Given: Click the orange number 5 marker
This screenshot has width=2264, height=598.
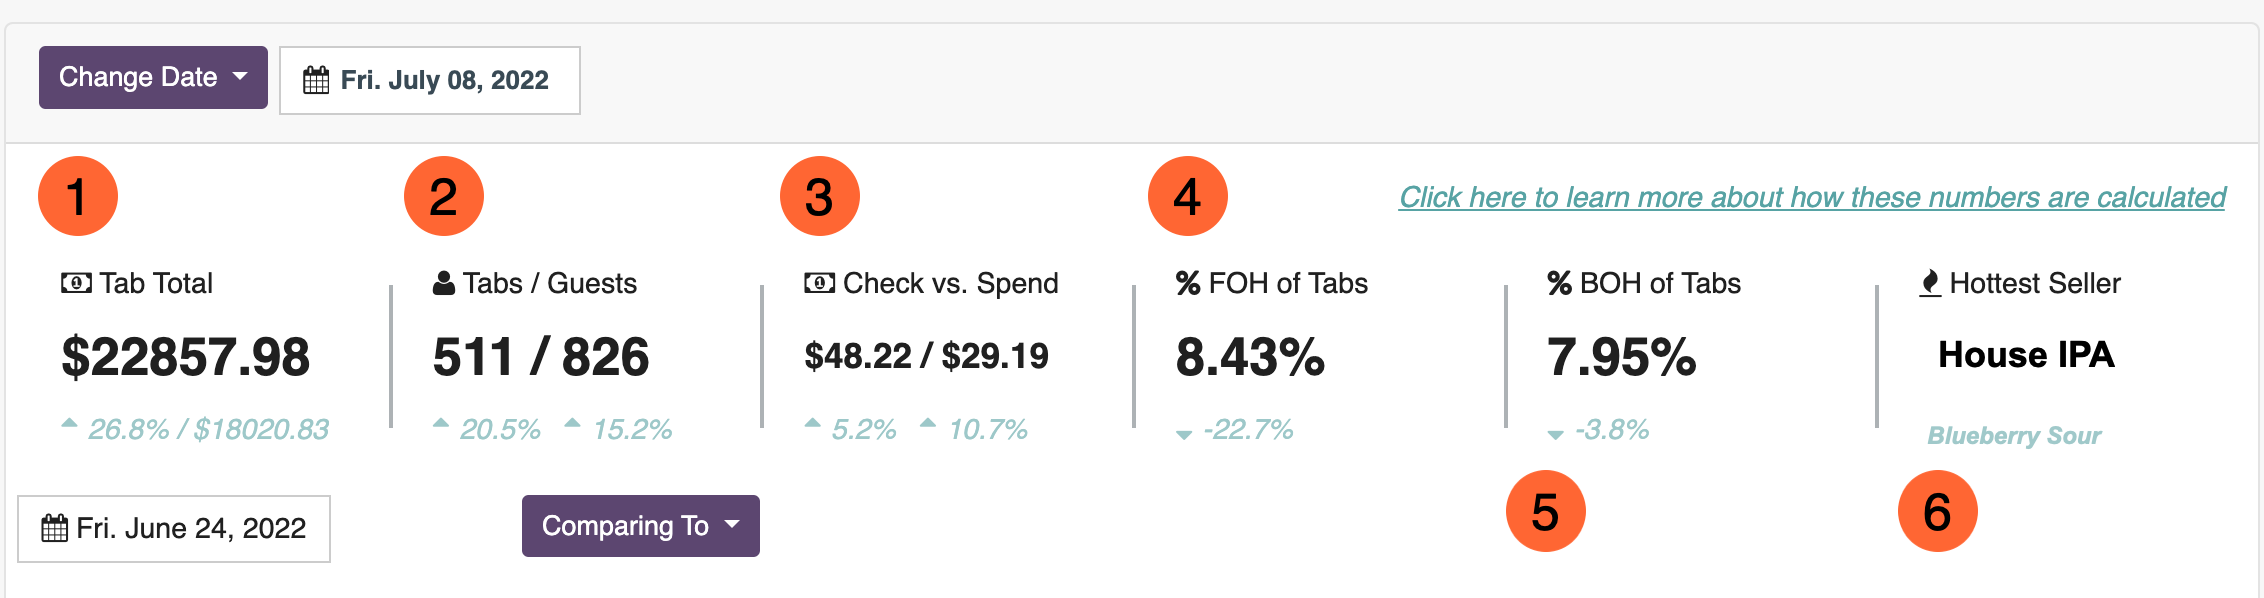Looking at the screenshot, I should [x=1546, y=511].
